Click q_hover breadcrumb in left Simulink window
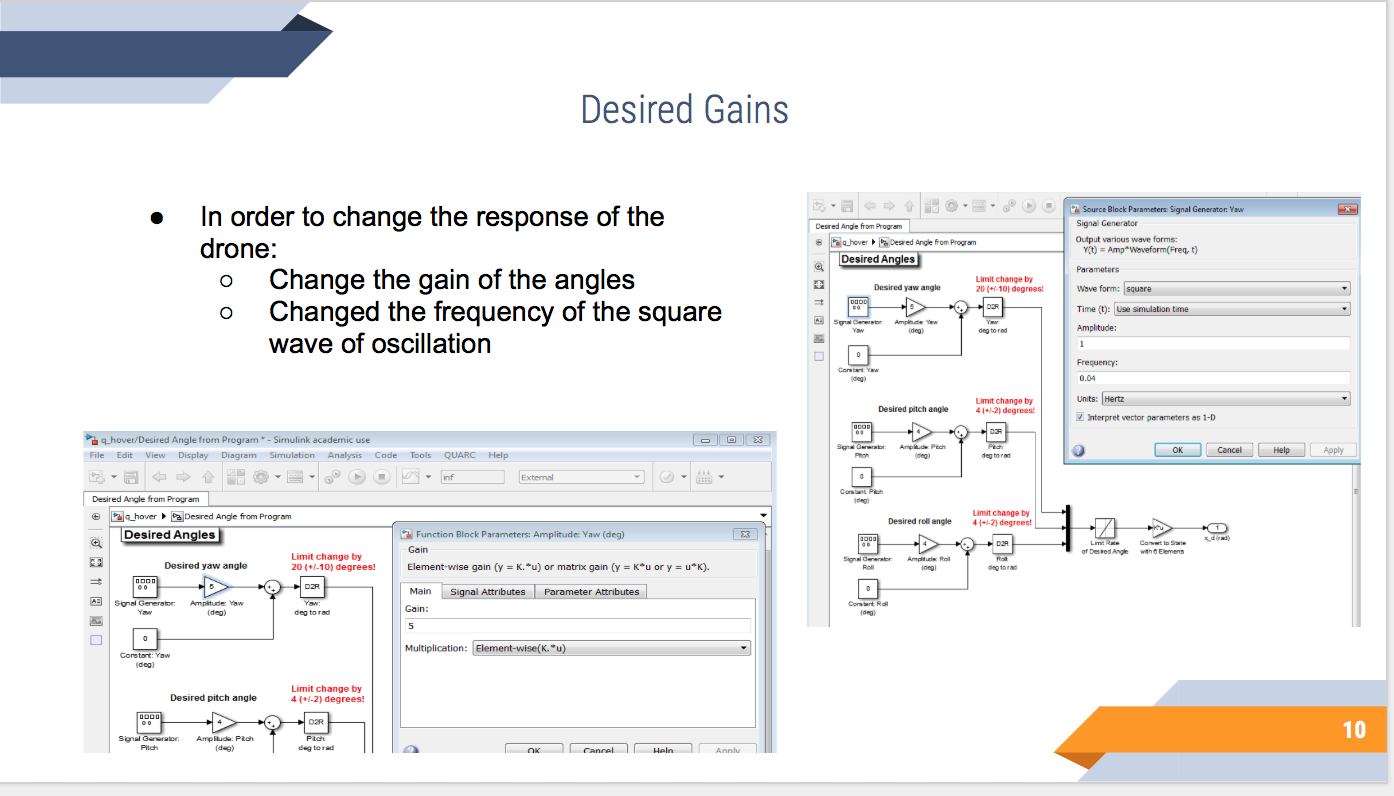 [x=140, y=516]
